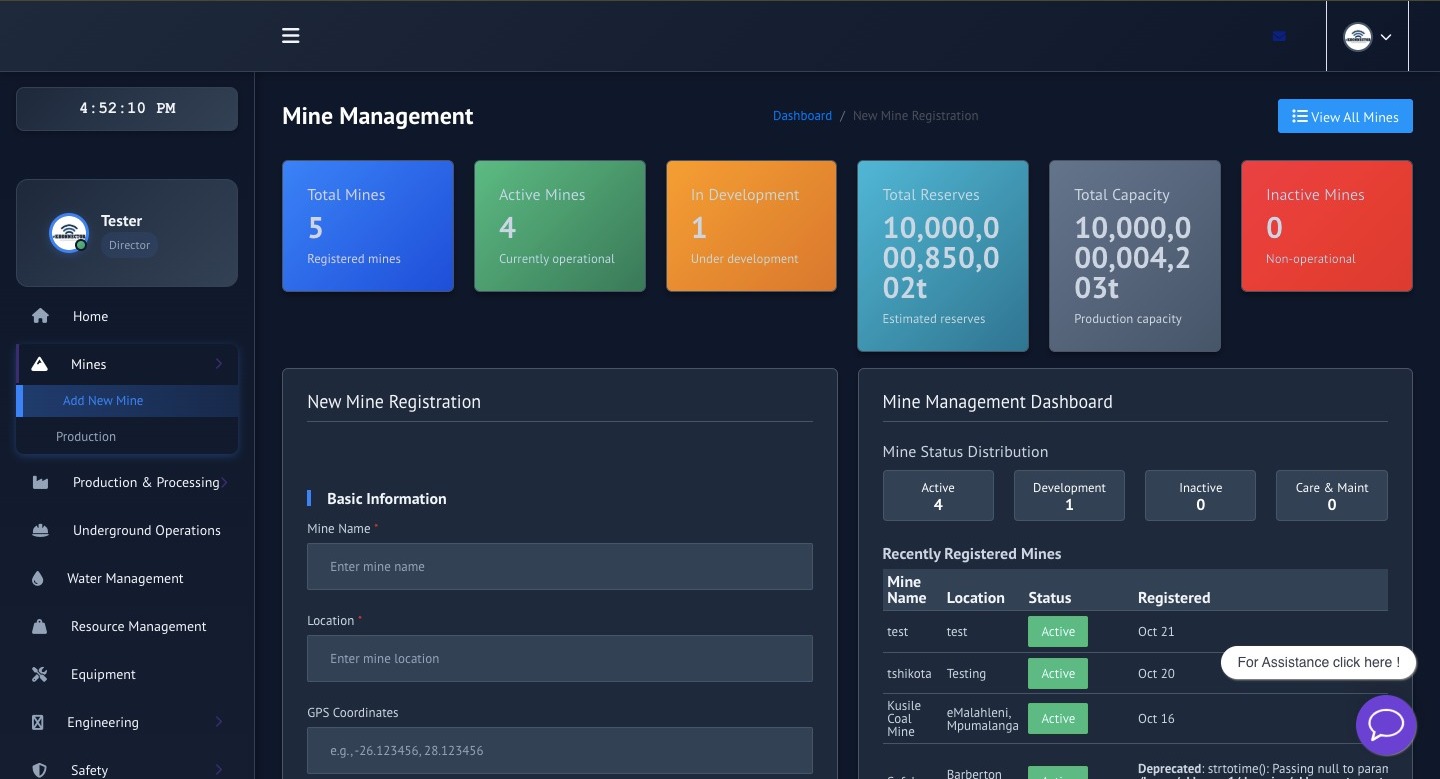Click the Water Management droplet icon
The width and height of the screenshot is (1440, 779).
tap(38, 578)
